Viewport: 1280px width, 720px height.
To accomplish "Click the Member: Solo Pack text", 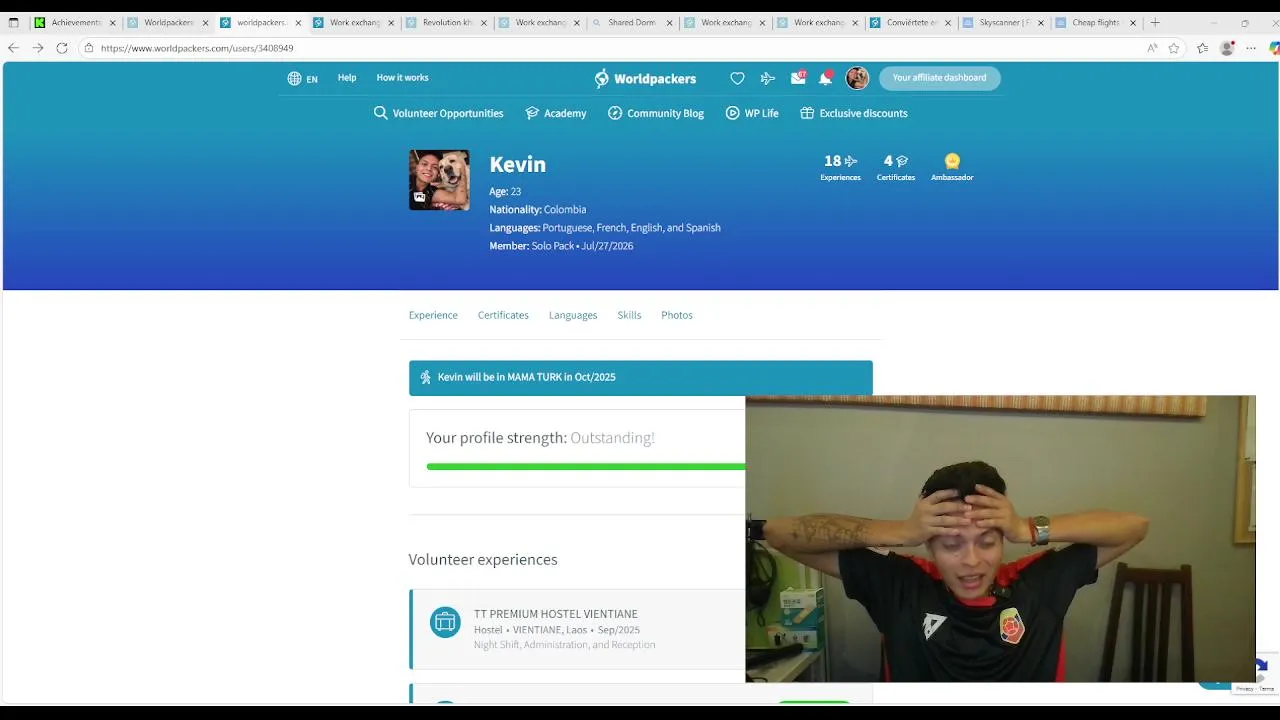I will pyautogui.click(x=561, y=246).
